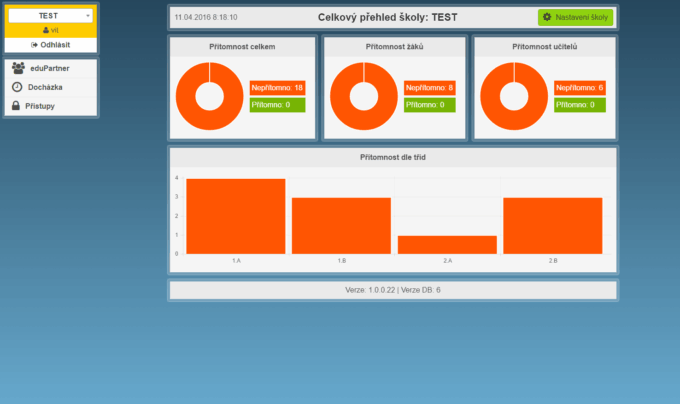Click the Přístupy padlock icon
680x404 pixels.
17,105
